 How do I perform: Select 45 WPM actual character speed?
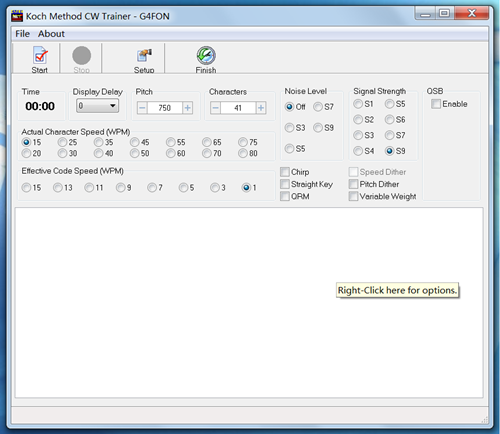click(135, 142)
